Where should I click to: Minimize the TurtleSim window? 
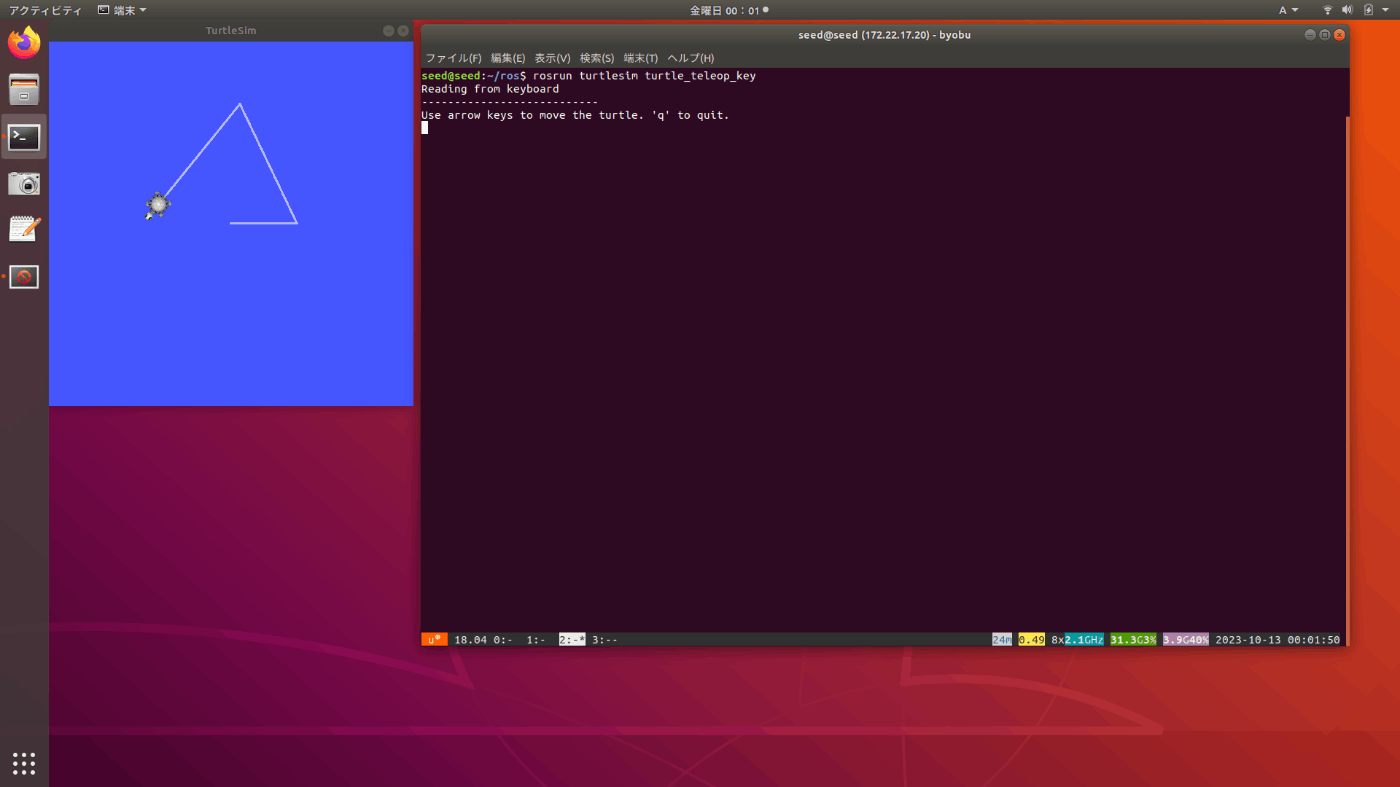(388, 31)
